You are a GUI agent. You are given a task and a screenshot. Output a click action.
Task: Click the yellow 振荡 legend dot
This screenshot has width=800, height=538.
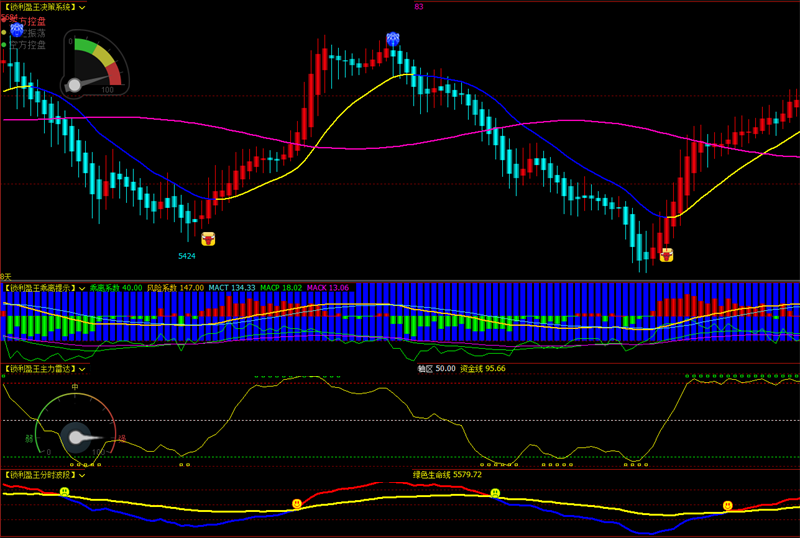(x=4, y=32)
